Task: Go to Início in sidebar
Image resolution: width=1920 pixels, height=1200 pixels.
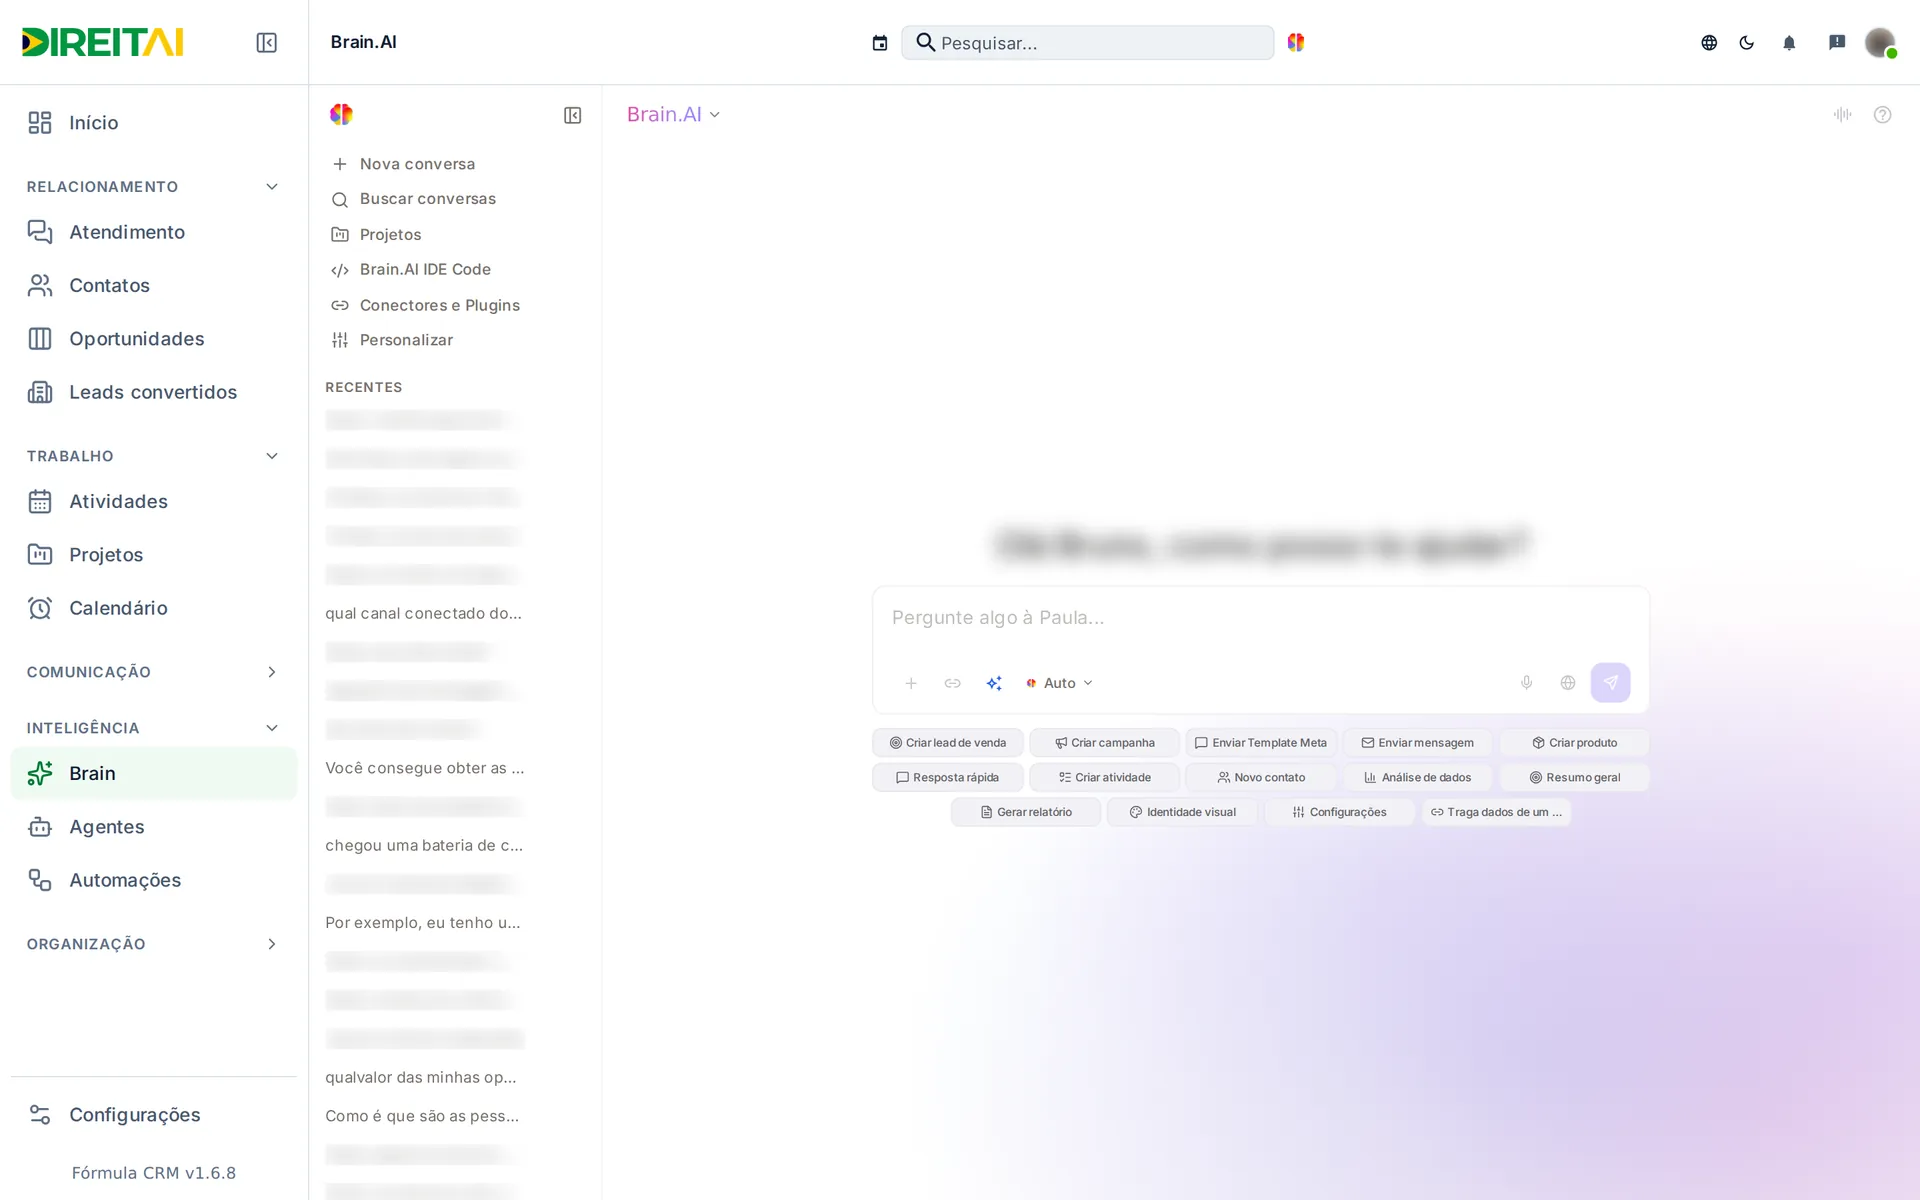Action: tap(153, 123)
